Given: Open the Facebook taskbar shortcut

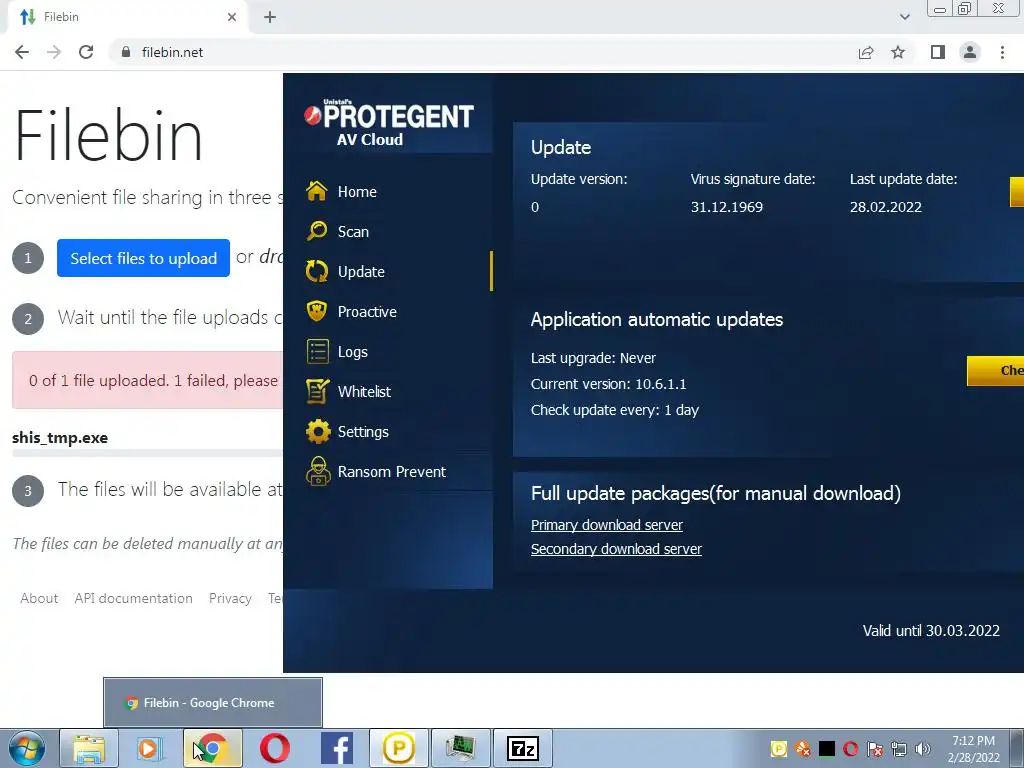Looking at the screenshot, I should tap(336, 748).
